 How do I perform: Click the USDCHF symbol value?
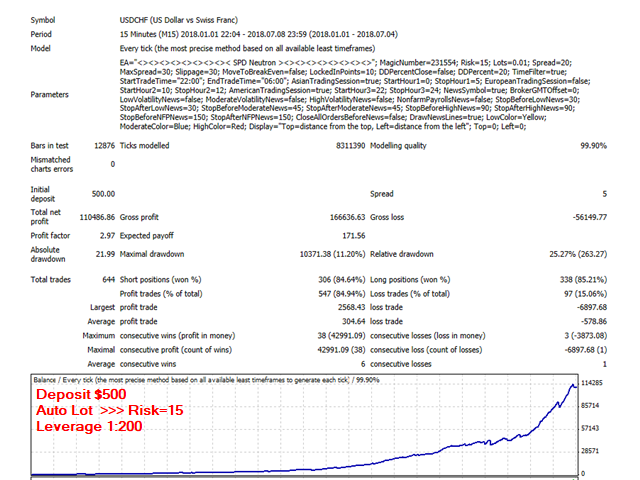pyautogui.click(x=178, y=20)
